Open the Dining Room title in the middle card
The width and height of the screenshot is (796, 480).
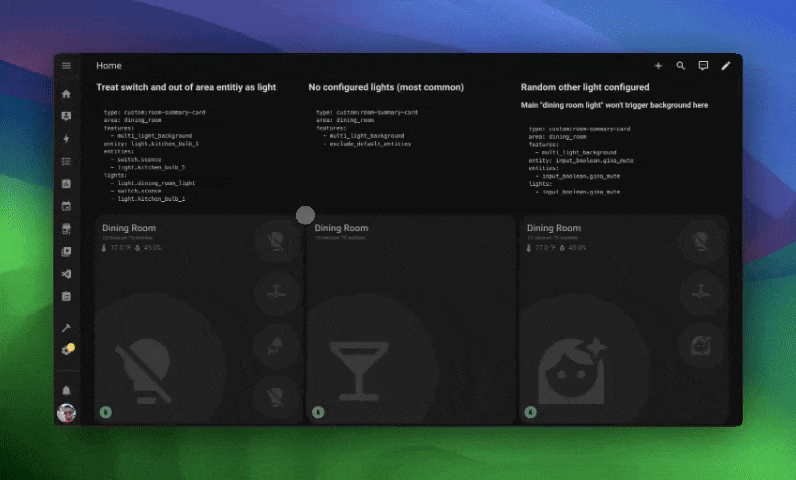coord(341,228)
